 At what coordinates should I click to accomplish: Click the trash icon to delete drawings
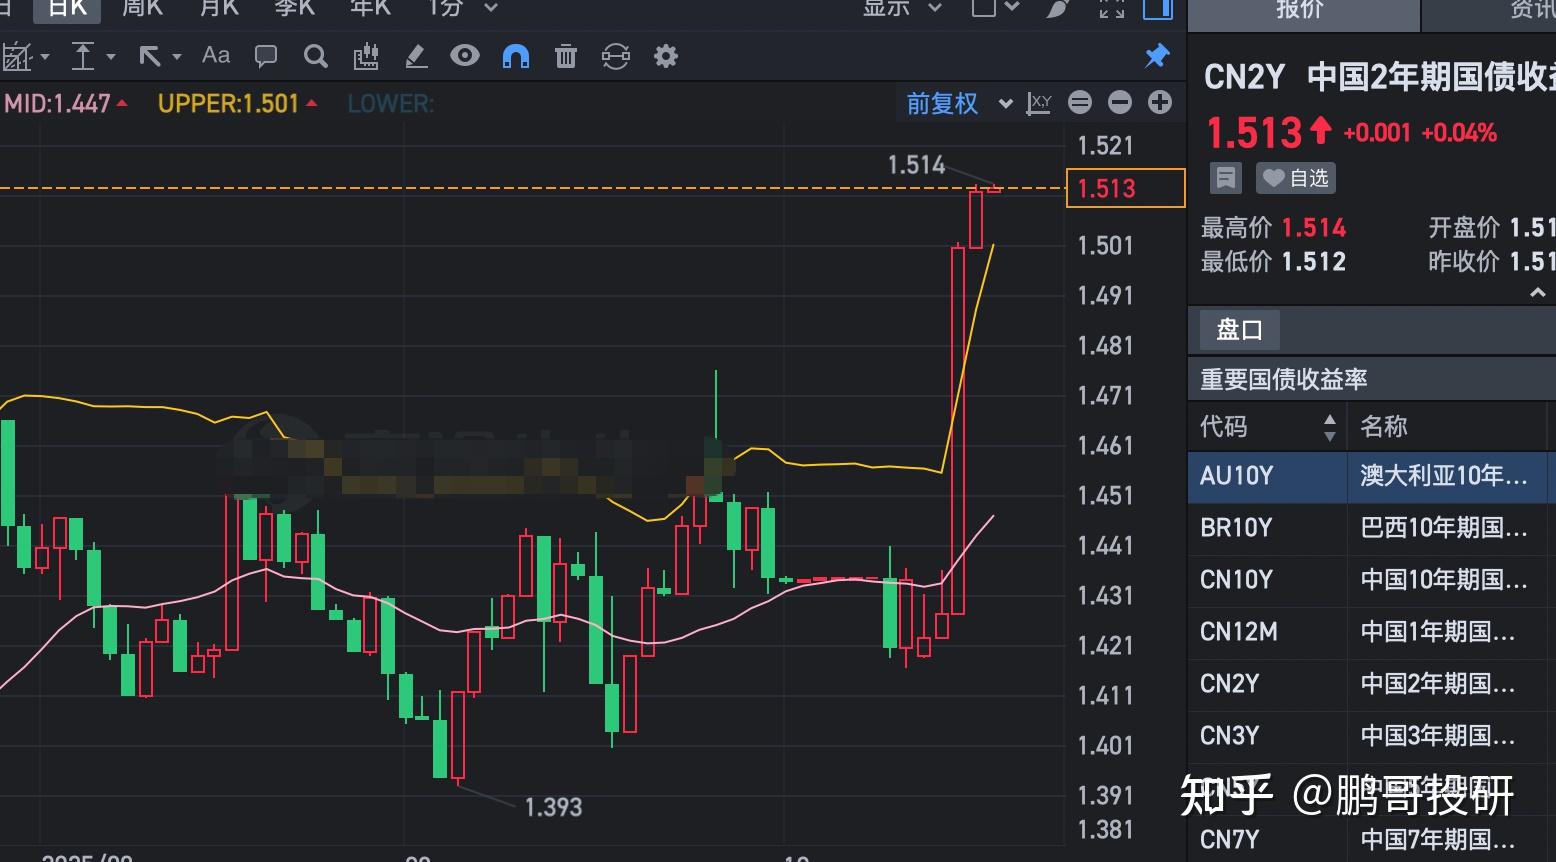[565, 56]
